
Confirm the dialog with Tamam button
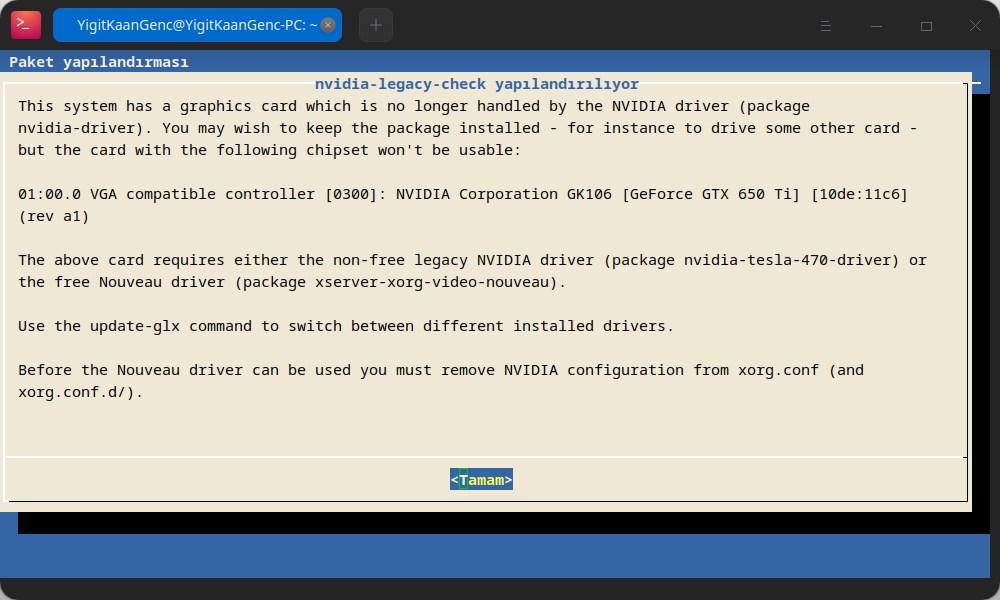[x=482, y=479]
